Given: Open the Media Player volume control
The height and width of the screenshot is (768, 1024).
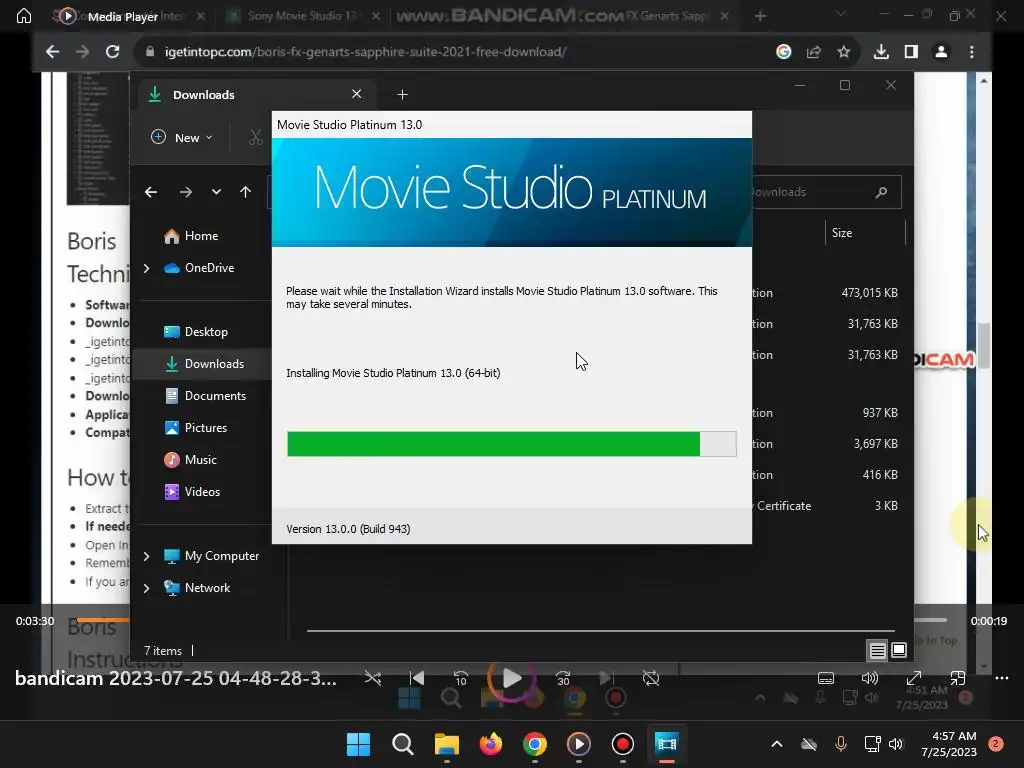Looking at the screenshot, I should [870, 678].
